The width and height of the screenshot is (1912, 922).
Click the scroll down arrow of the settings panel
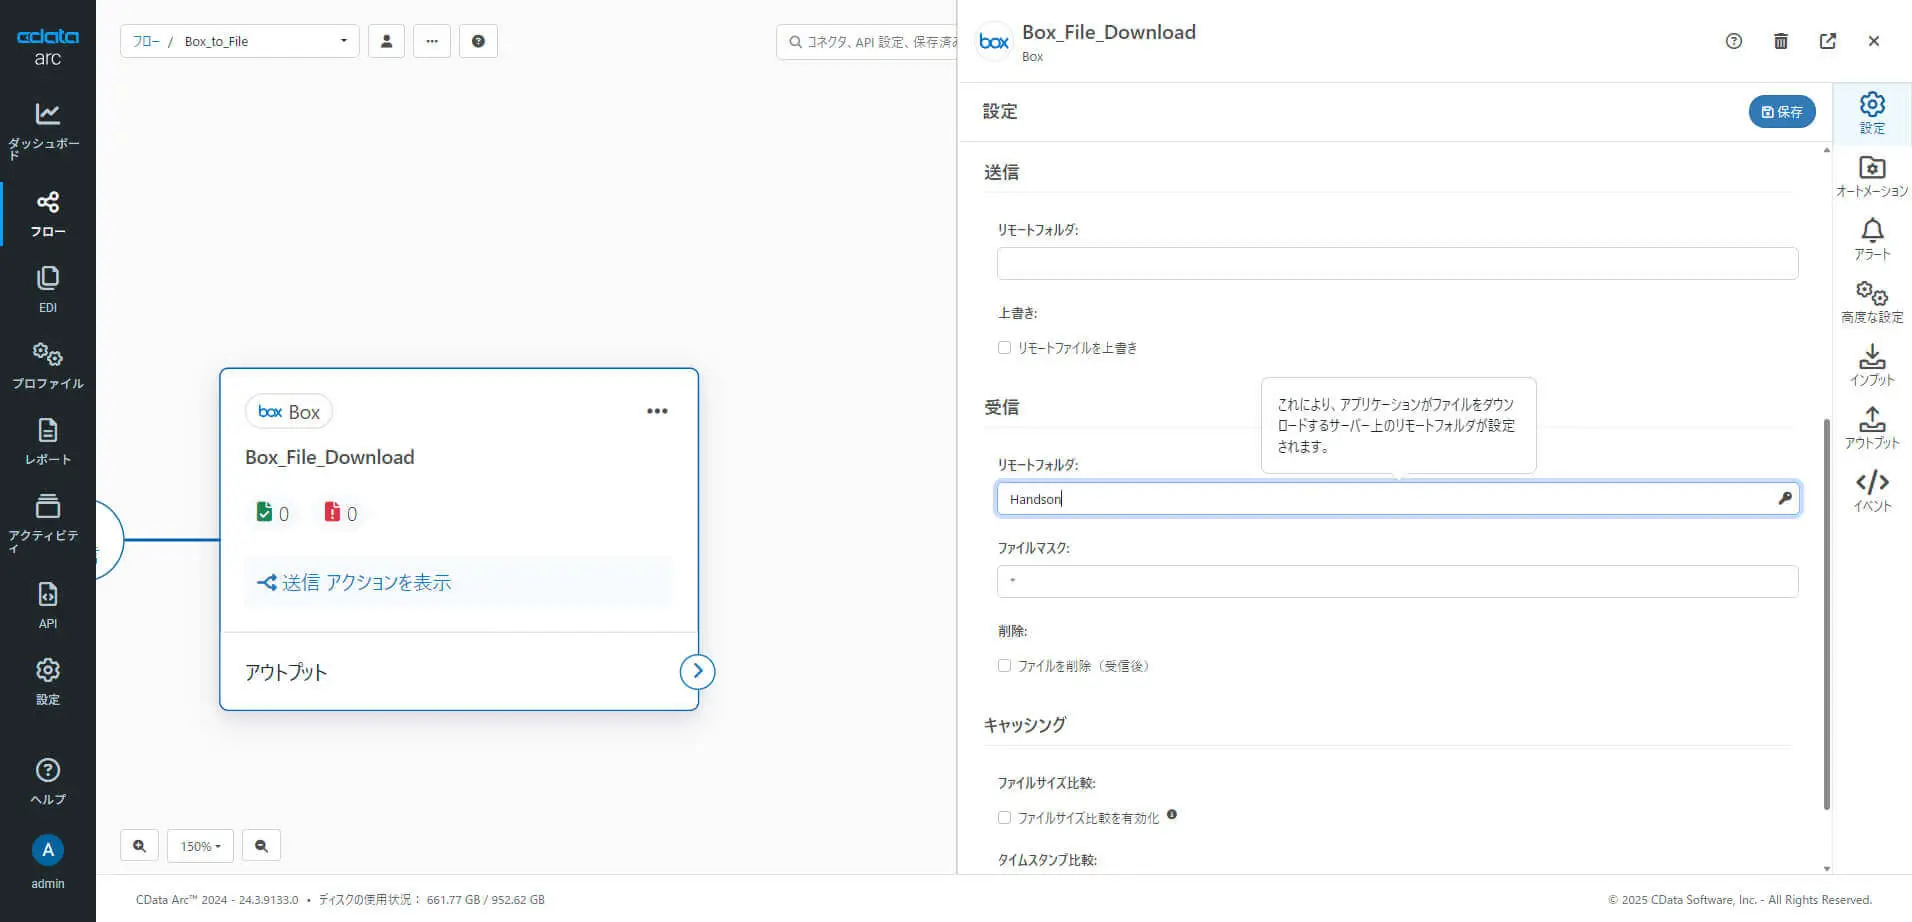(1826, 869)
